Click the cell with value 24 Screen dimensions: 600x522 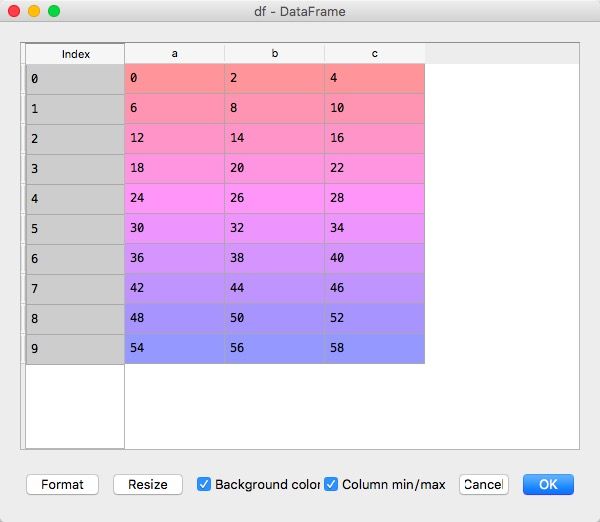[x=174, y=198]
